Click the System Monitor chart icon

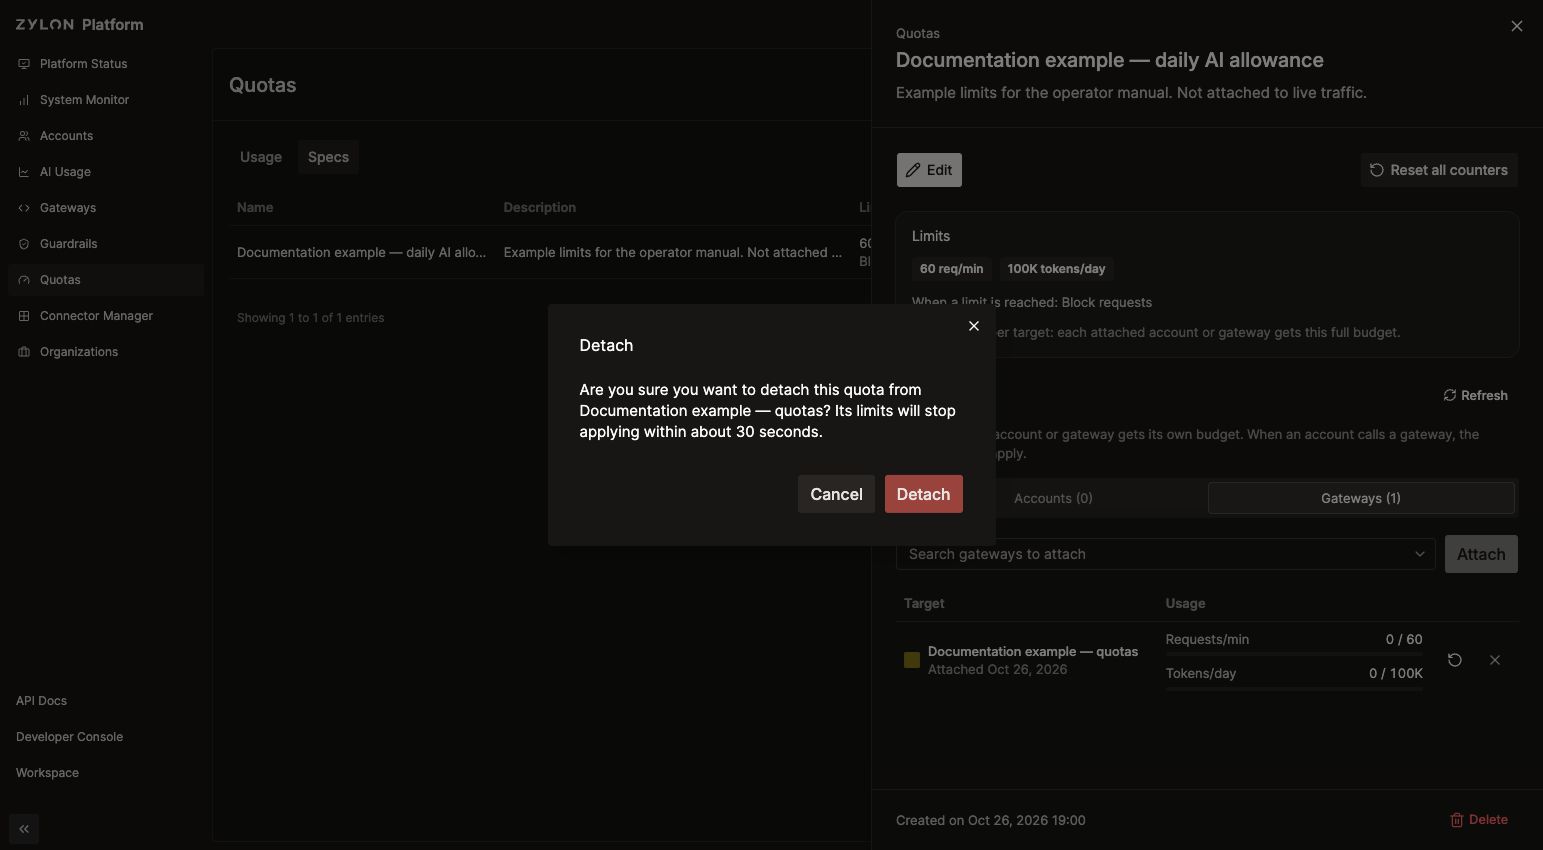[24, 100]
